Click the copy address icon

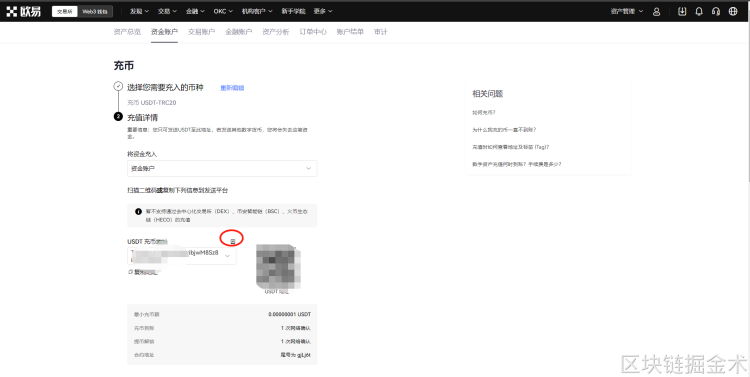tap(130, 272)
